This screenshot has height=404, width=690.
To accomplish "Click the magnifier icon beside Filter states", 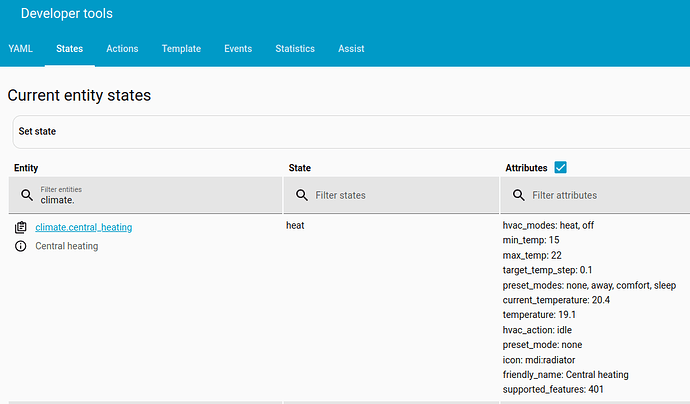I will pyautogui.click(x=301, y=195).
